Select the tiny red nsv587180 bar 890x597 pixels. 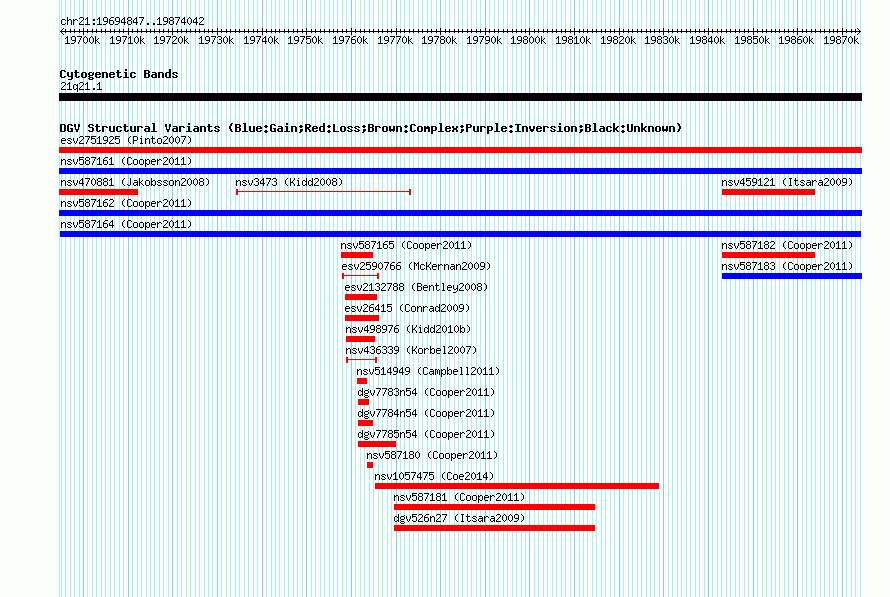pyautogui.click(x=370, y=465)
